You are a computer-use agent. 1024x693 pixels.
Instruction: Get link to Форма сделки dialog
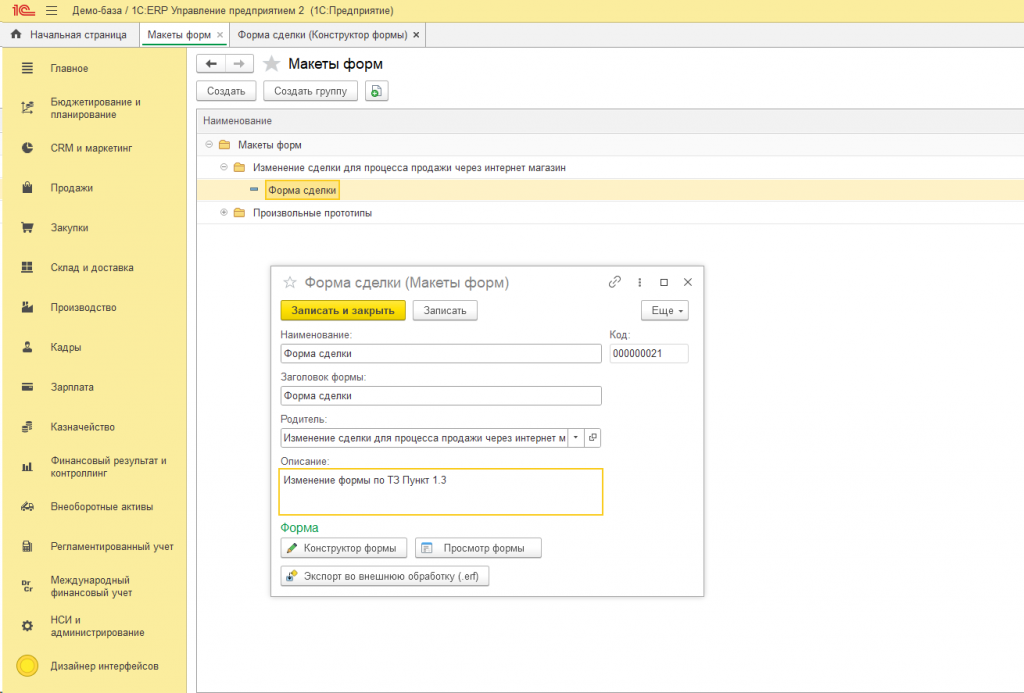click(x=615, y=282)
